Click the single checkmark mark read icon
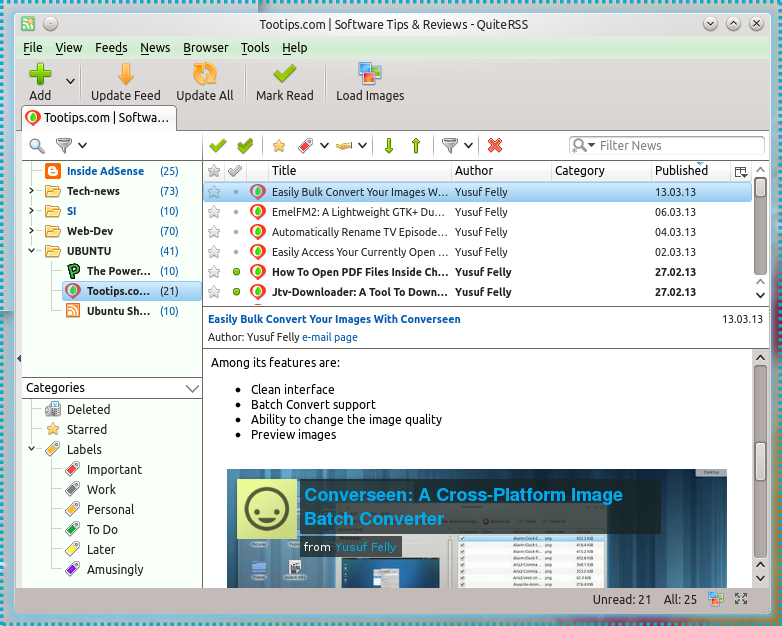 point(218,146)
